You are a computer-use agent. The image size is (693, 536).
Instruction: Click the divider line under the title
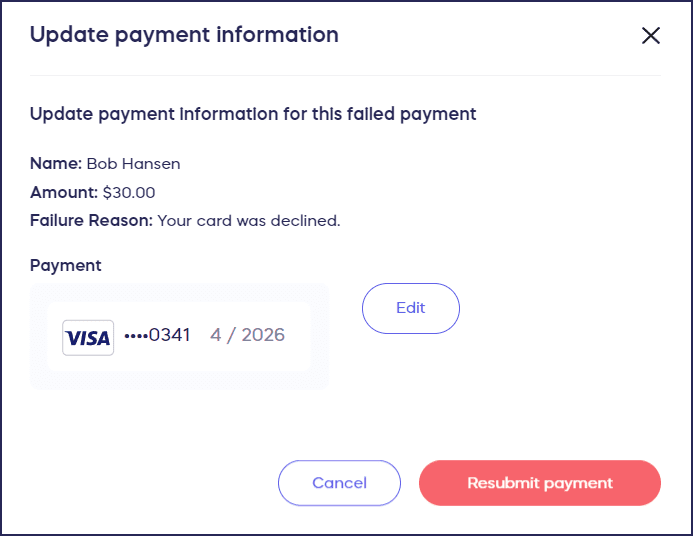(x=345, y=75)
